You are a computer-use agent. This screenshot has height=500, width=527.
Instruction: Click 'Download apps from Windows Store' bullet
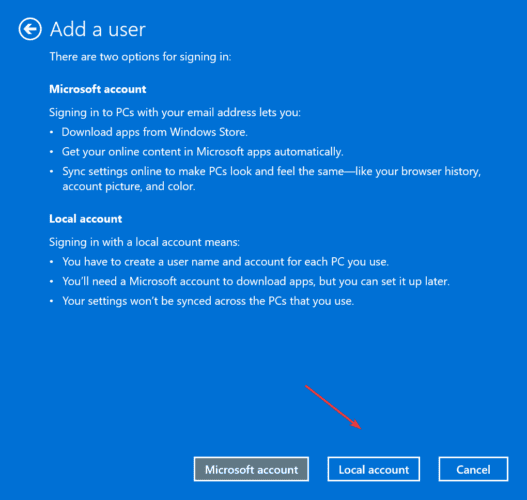point(155,132)
